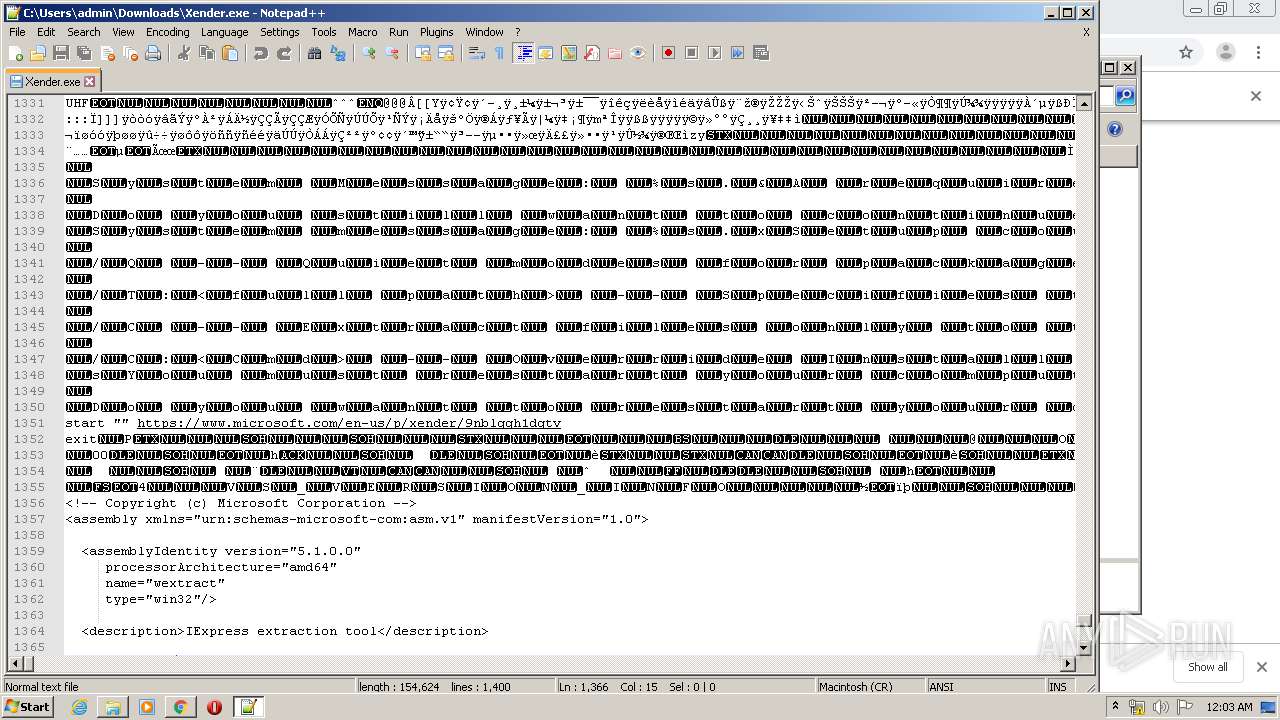Bookmark the page with Chrome's star icon
Viewport: 1280px width, 720px height.
tap(1186, 52)
